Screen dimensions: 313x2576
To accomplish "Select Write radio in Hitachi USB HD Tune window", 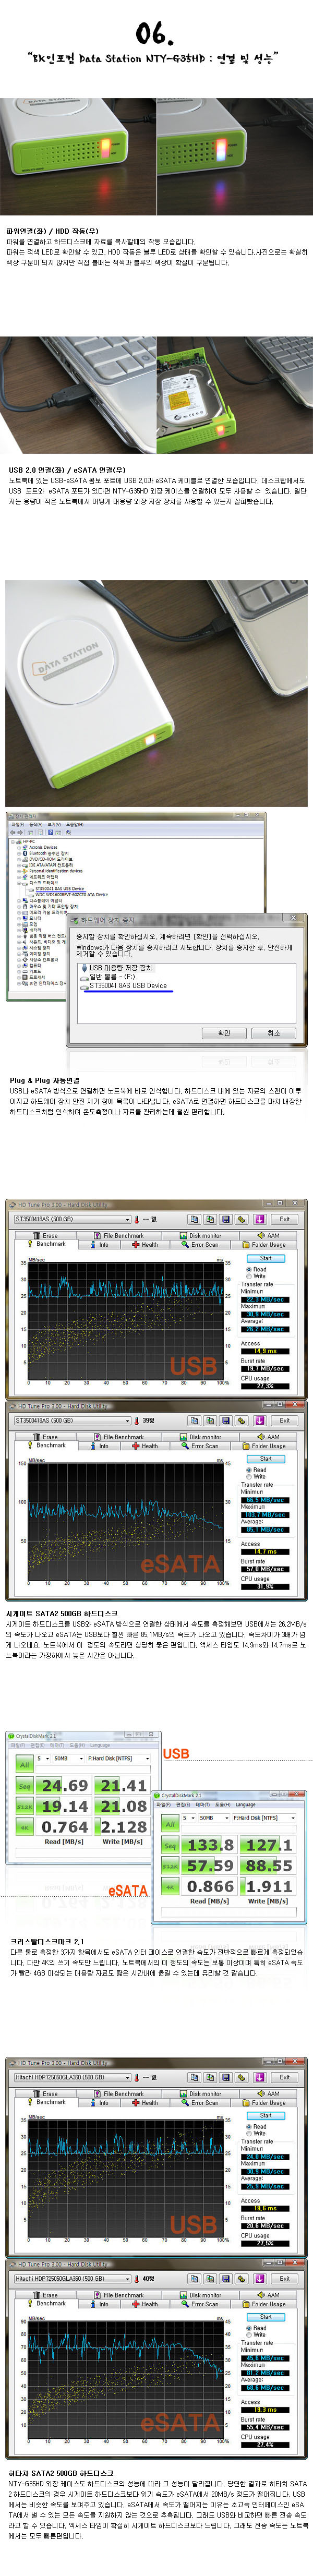I will click(257, 2133).
